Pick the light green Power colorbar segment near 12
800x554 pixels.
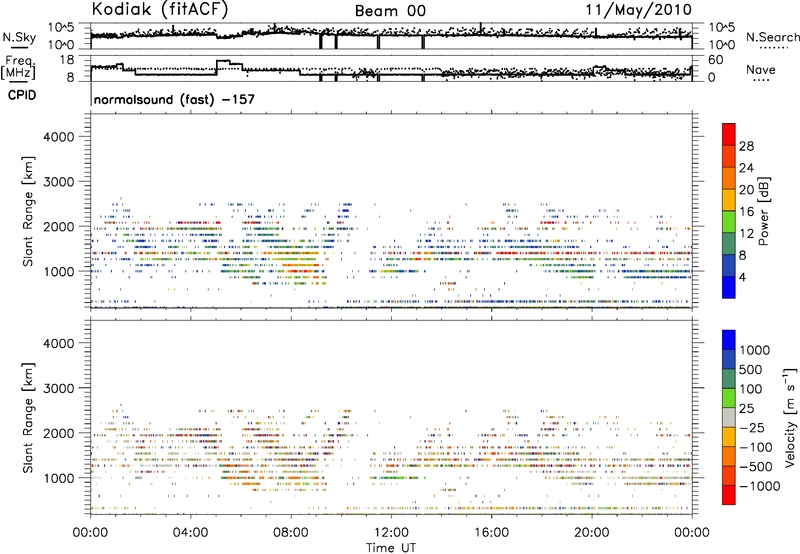(x=729, y=221)
